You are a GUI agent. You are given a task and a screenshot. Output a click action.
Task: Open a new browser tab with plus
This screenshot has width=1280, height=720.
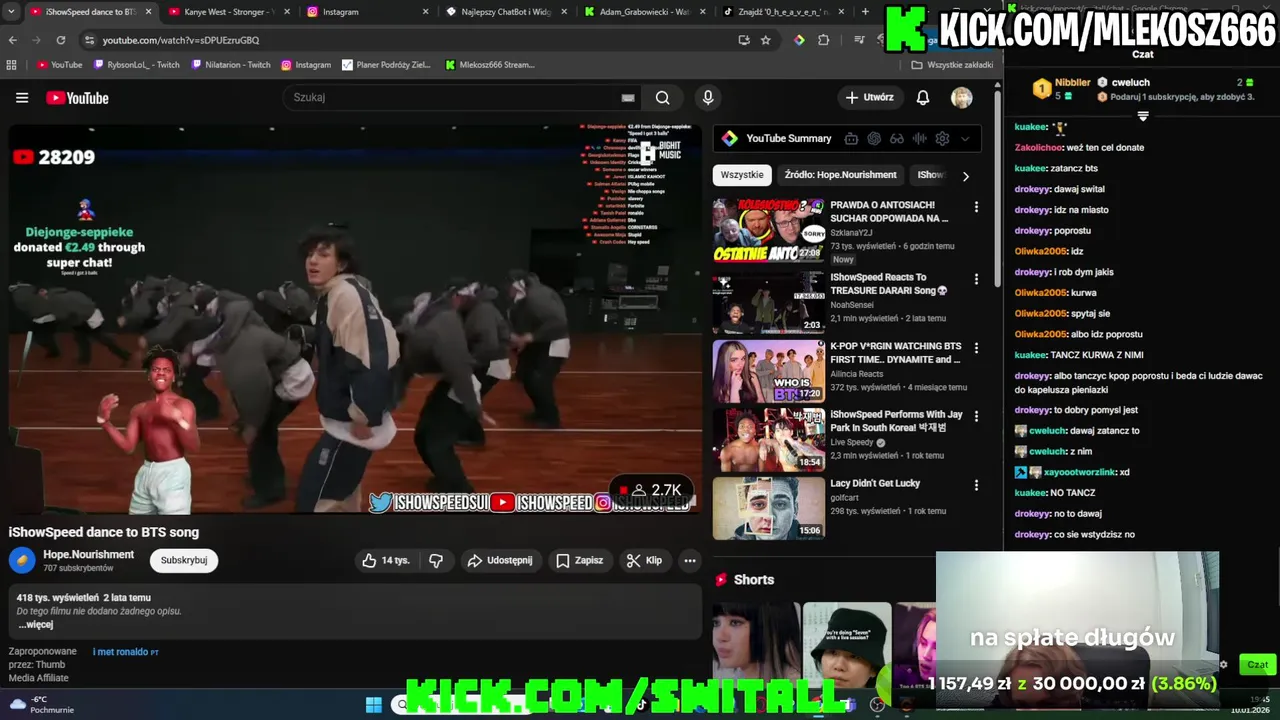[x=864, y=12]
